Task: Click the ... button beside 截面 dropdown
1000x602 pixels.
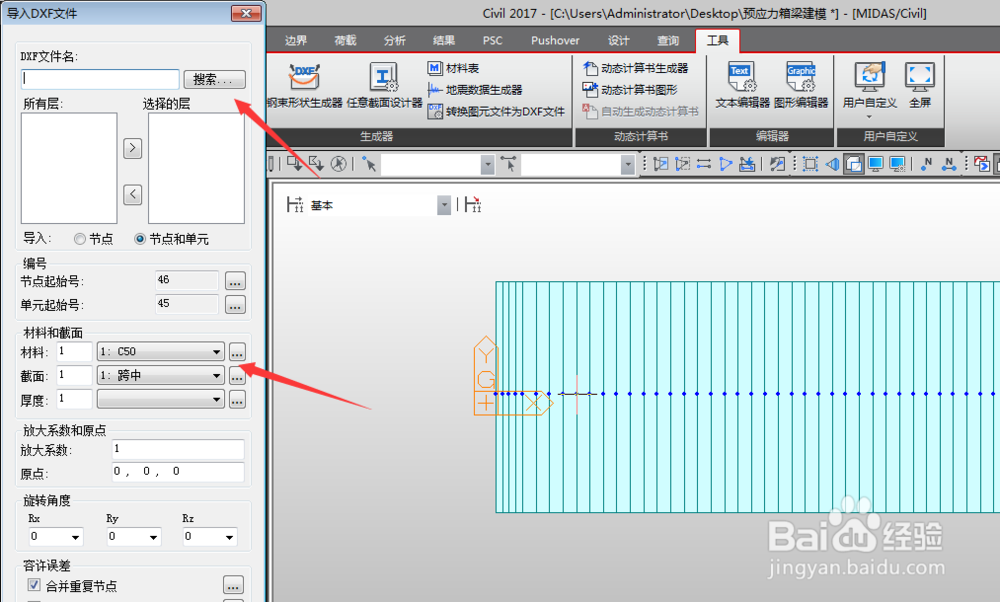Action: click(x=237, y=376)
